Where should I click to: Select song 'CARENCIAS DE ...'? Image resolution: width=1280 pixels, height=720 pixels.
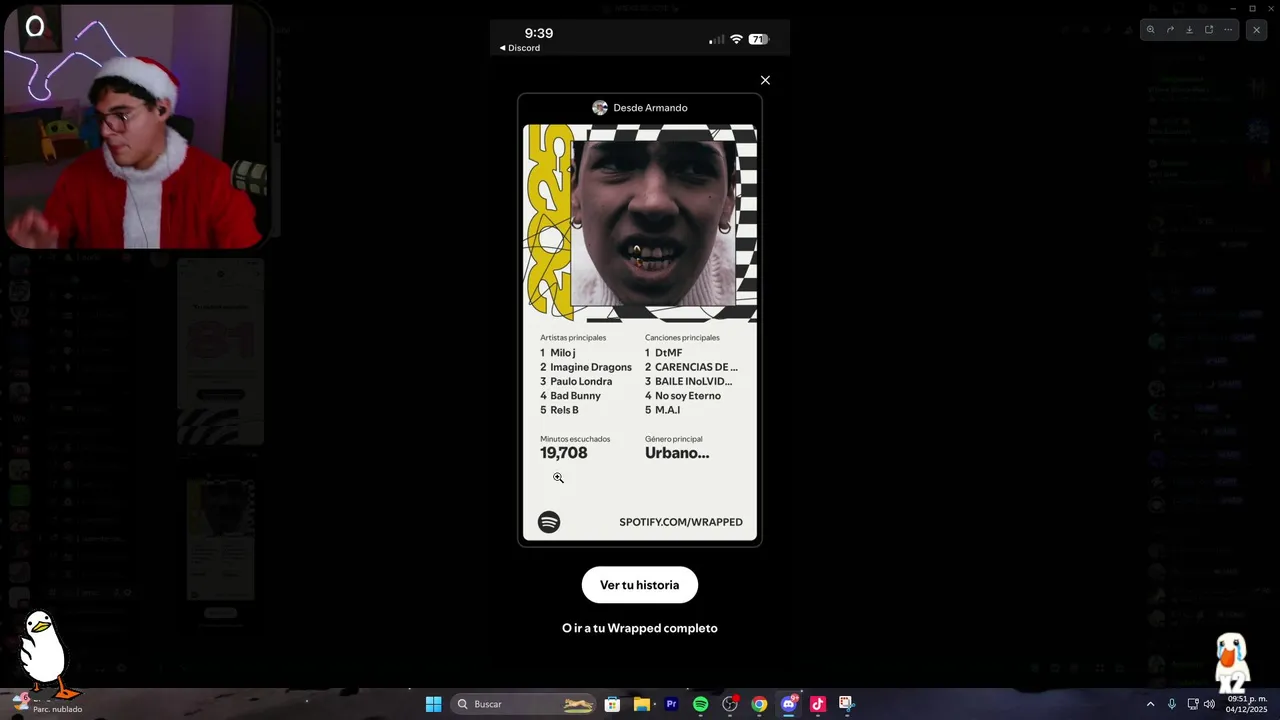click(x=696, y=367)
